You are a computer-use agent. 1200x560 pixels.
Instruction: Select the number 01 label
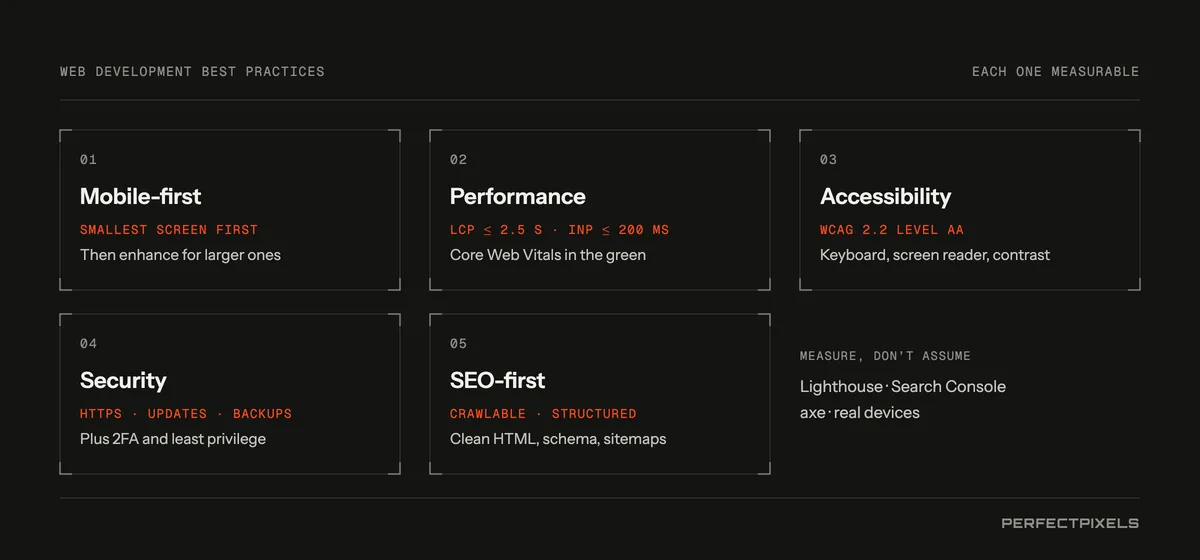point(88,160)
